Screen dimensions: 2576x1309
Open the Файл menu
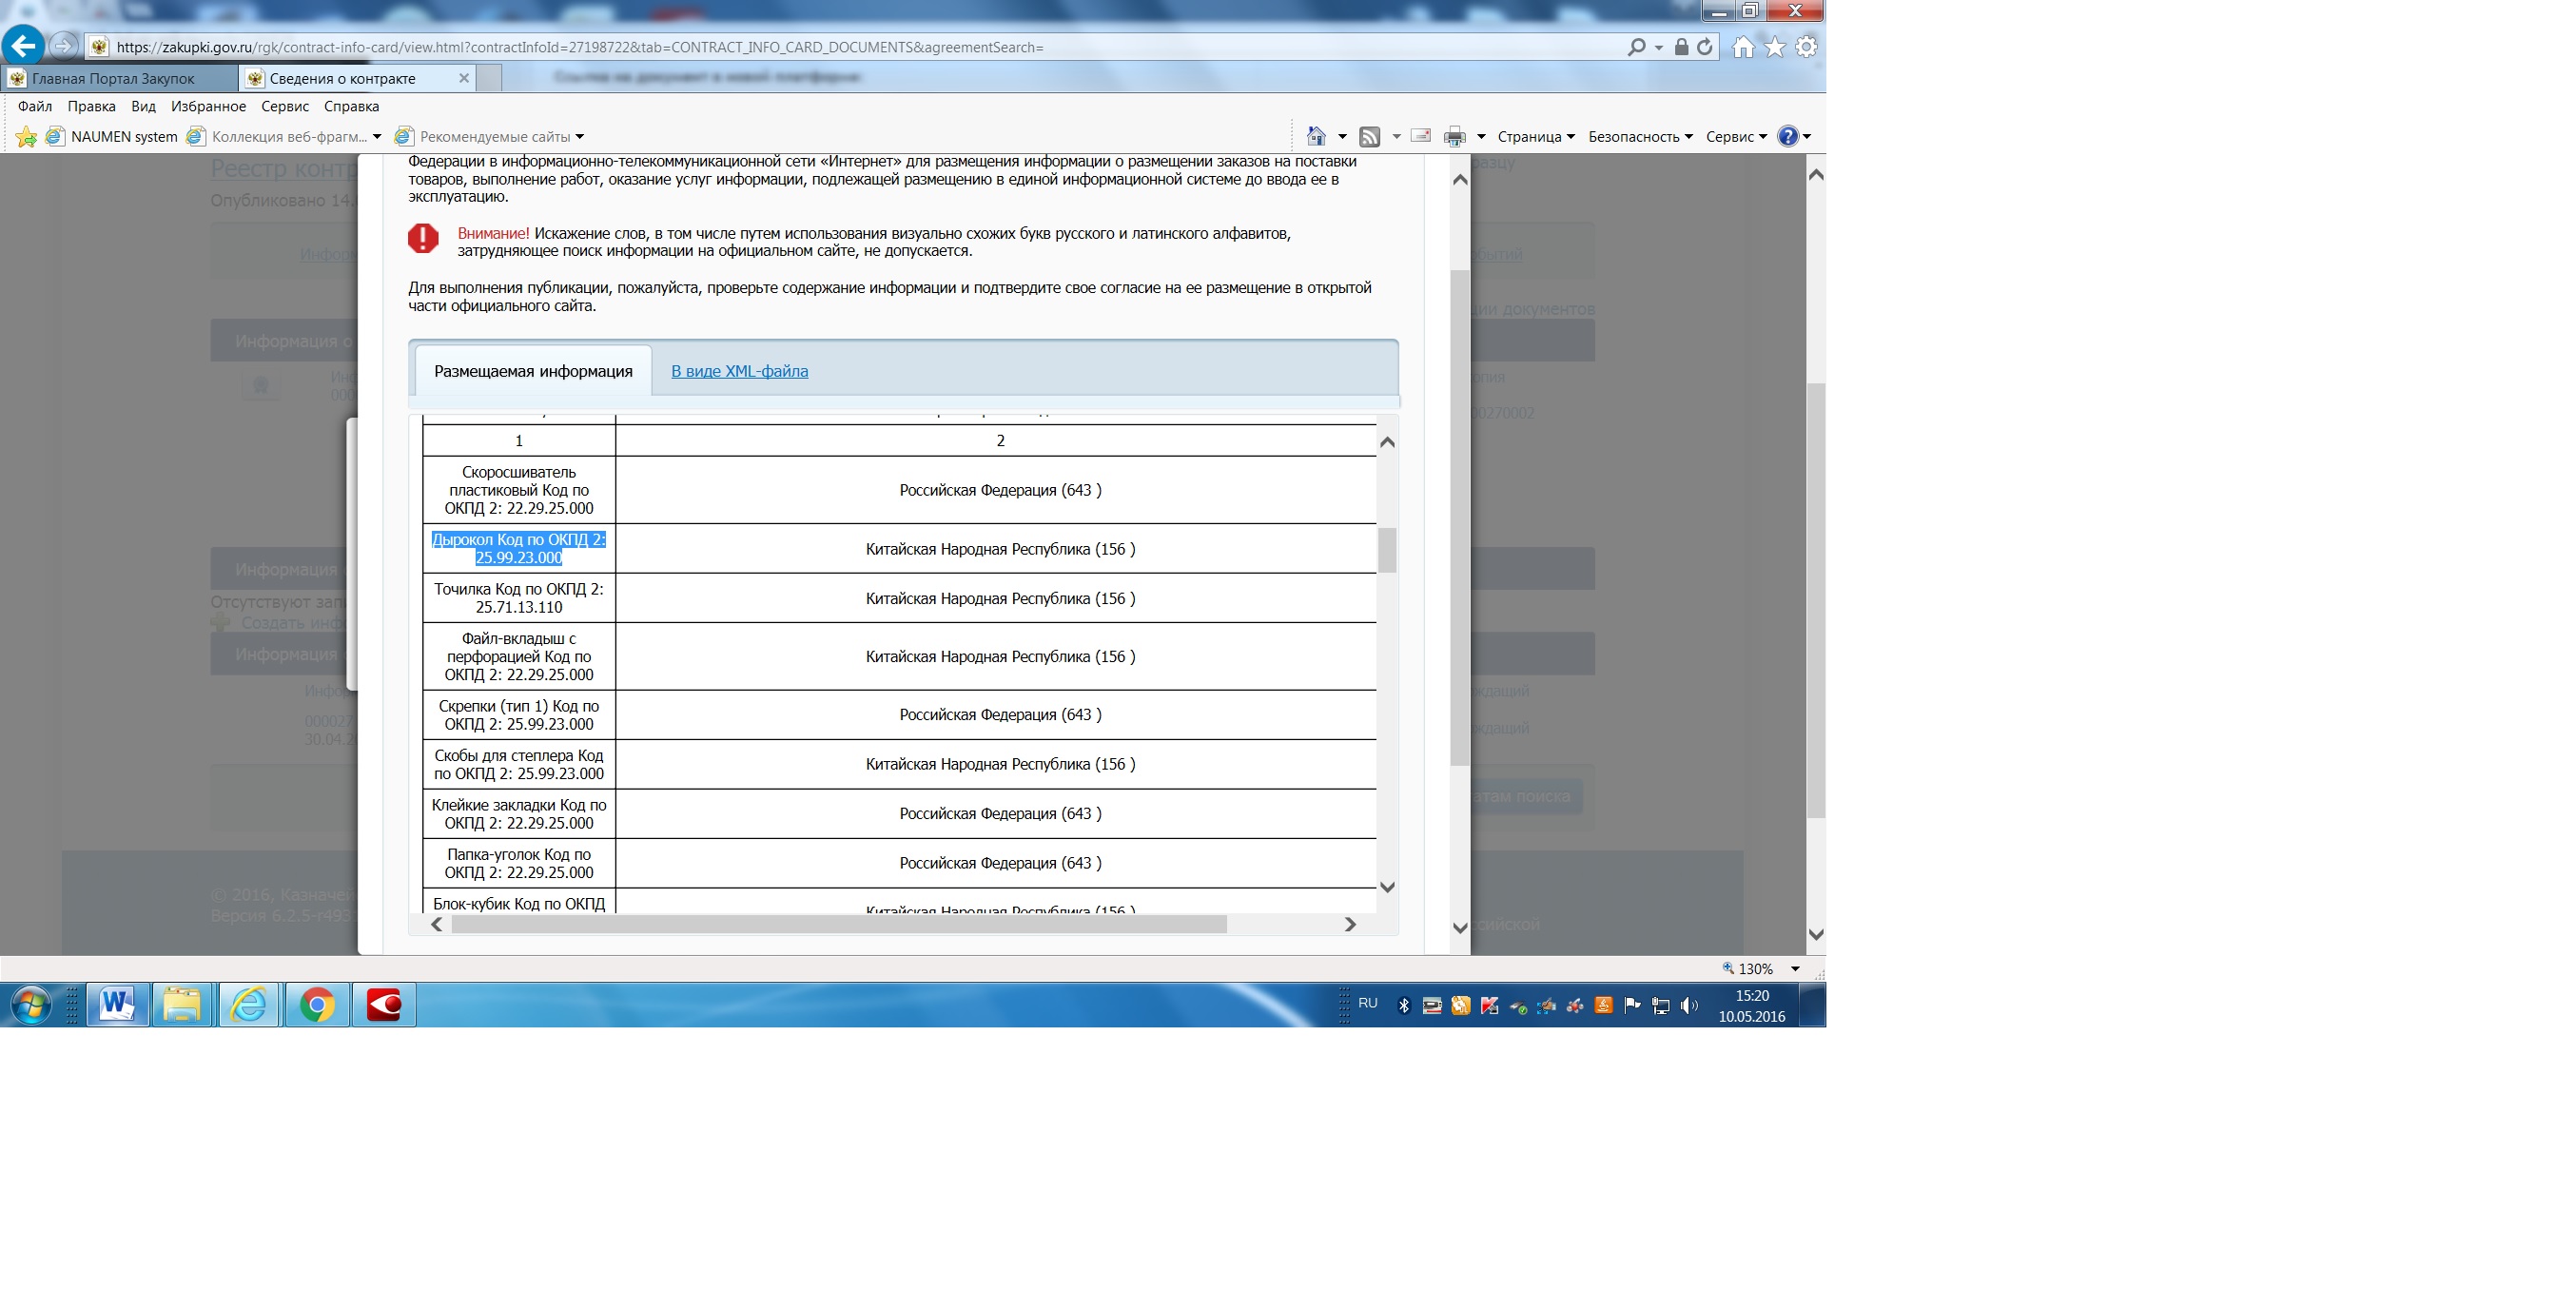click(x=35, y=106)
